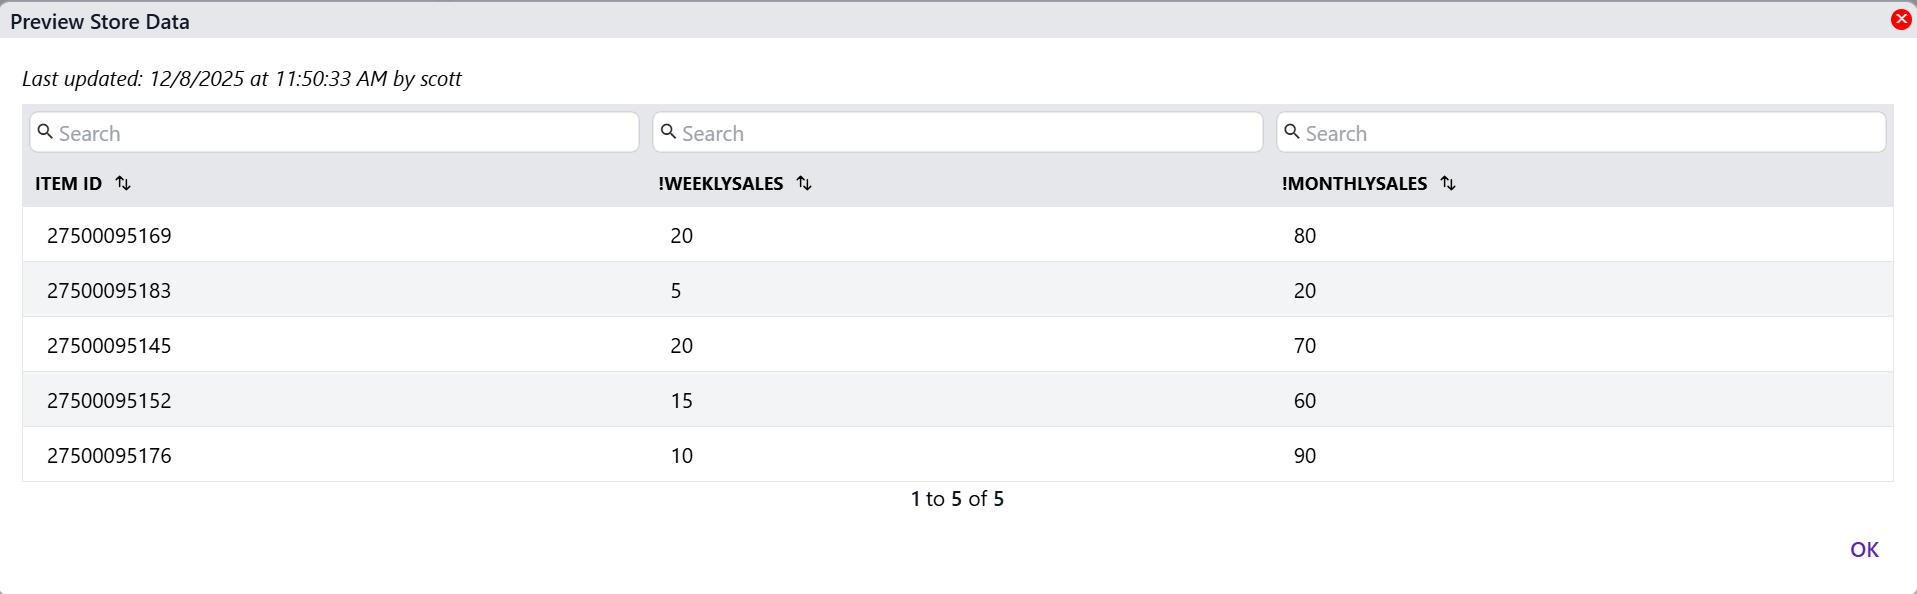The width and height of the screenshot is (1917, 594).
Task: Select the !WEEKLYSALES column header
Action: 720,184
